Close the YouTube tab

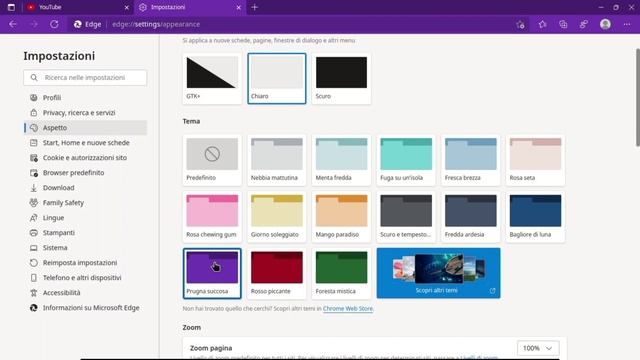point(127,7)
